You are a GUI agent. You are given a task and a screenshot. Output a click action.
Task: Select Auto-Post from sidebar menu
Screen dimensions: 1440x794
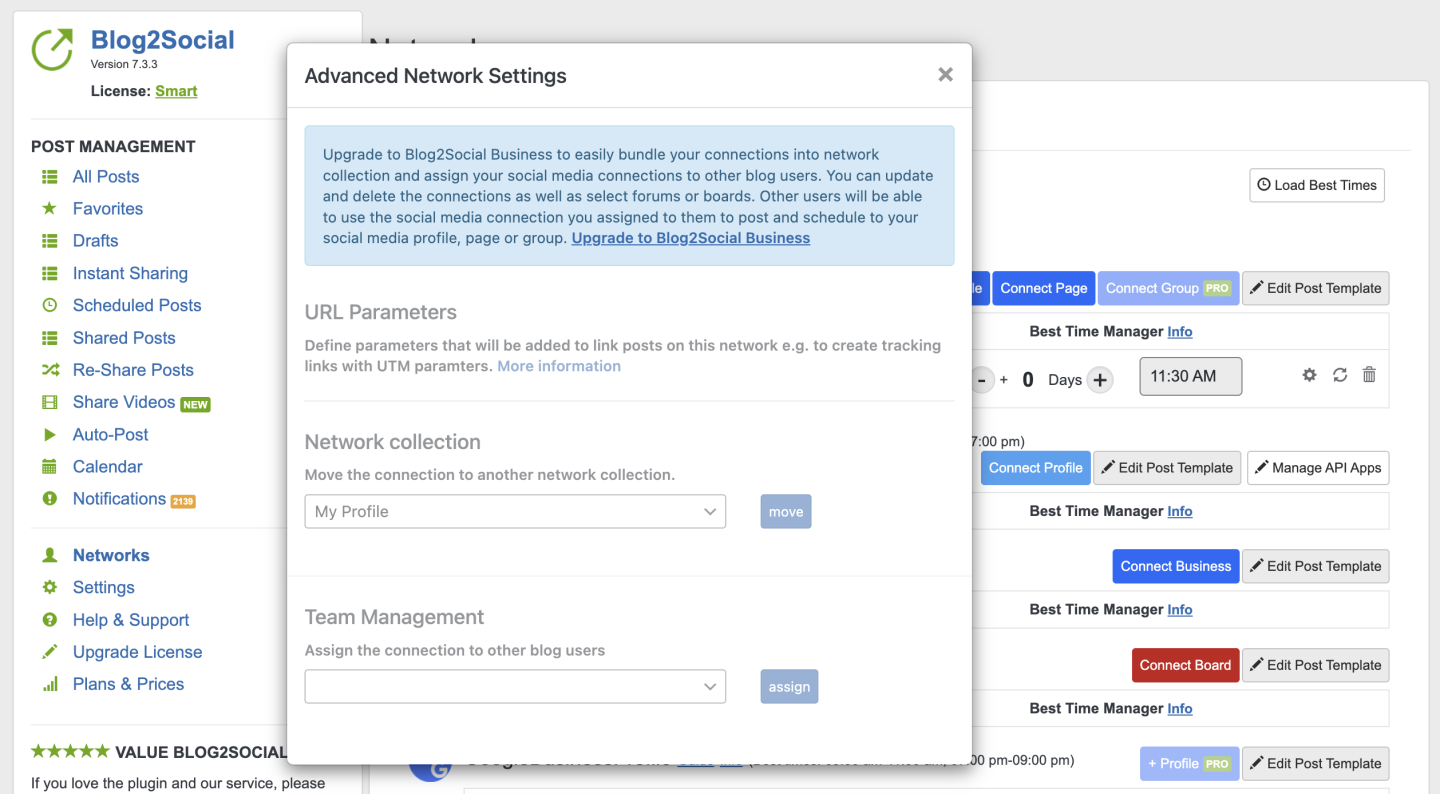pos(110,435)
